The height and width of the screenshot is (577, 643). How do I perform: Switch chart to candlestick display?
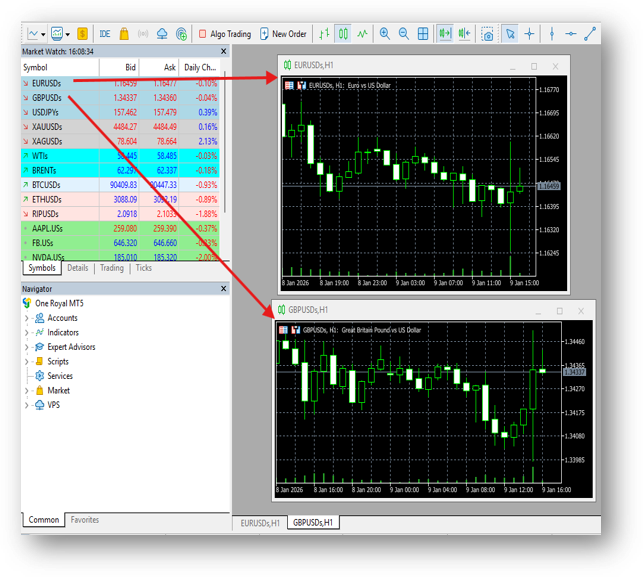pyautogui.click(x=343, y=34)
